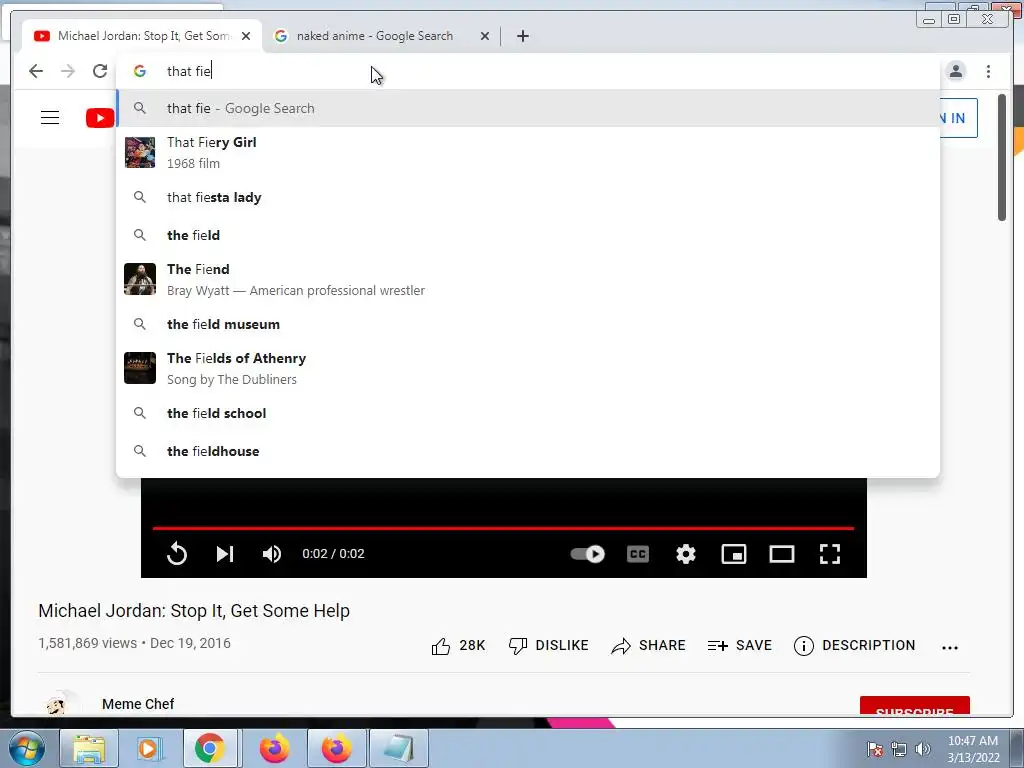1024x768 pixels.
Task: Open notepad icon in taskbar
Action: tap(398, 748)
